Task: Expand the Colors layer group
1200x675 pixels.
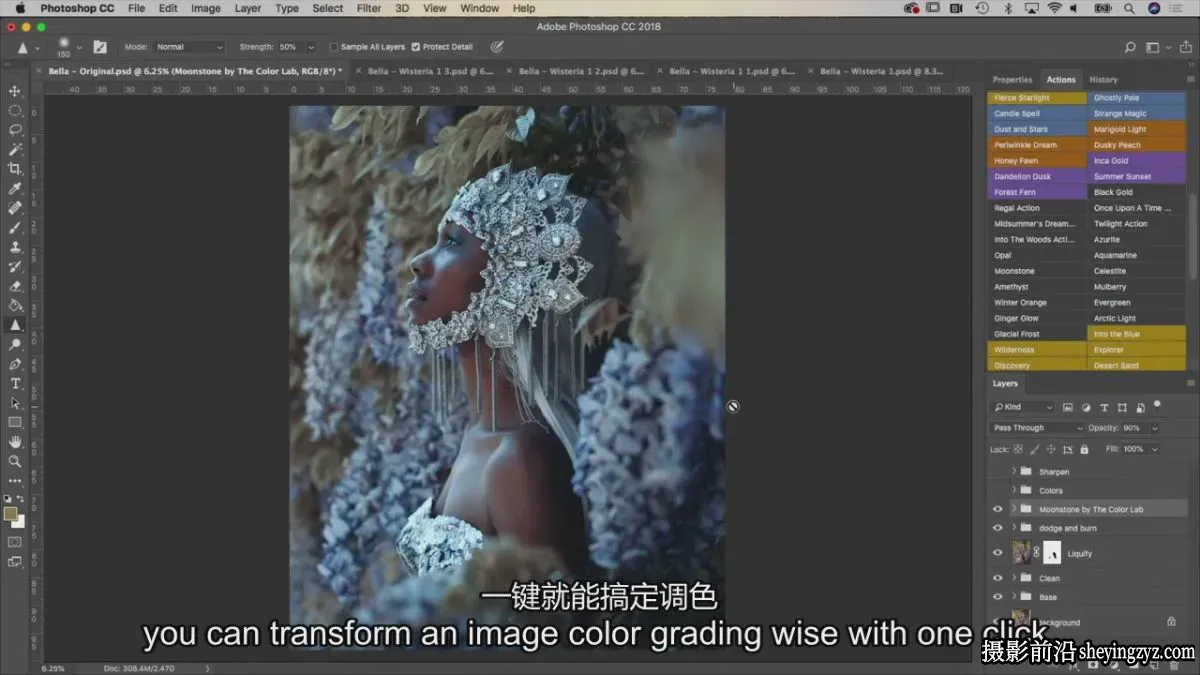Action: 1014,490
